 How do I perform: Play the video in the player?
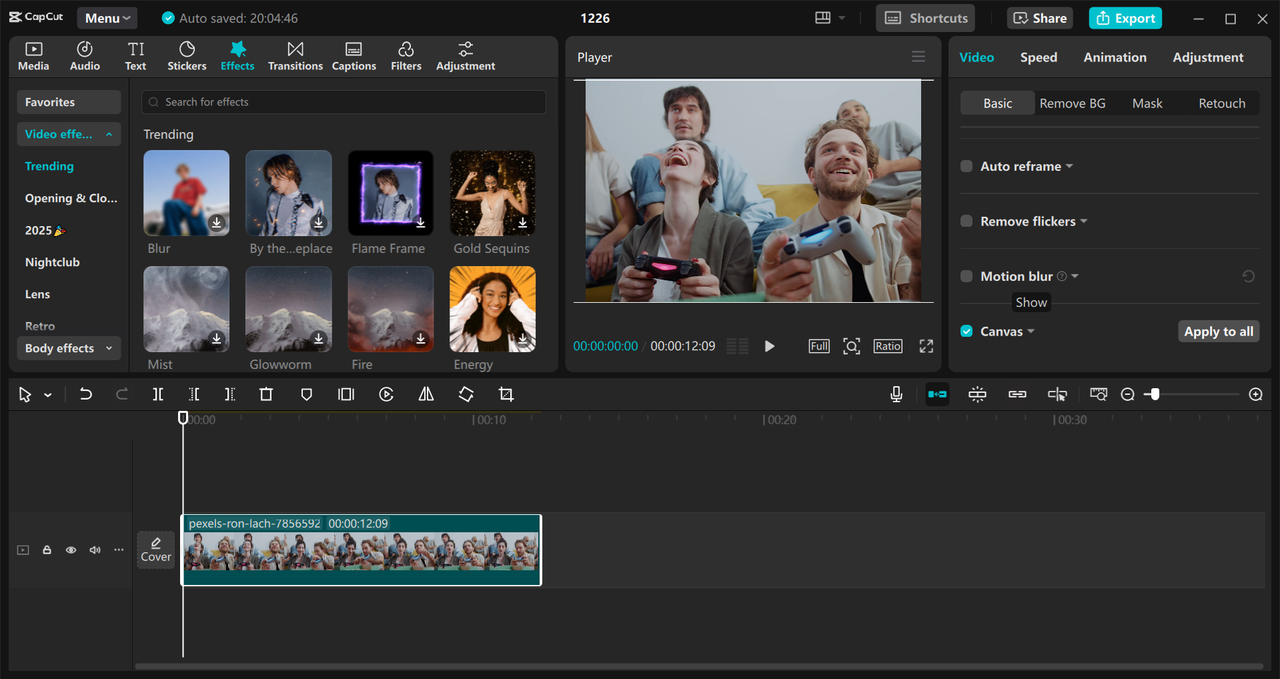pyautogui.click(x=769, y=346)
